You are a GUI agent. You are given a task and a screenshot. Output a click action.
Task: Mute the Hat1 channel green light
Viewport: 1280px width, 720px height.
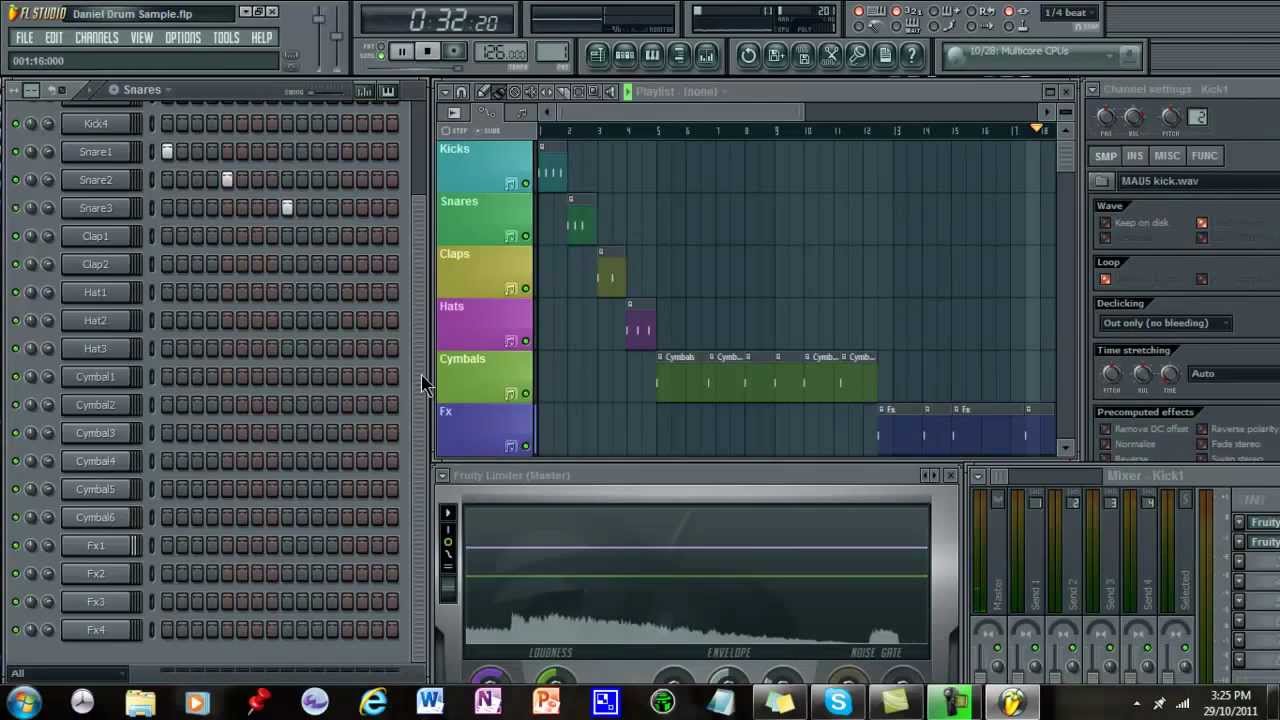point(15,292)
